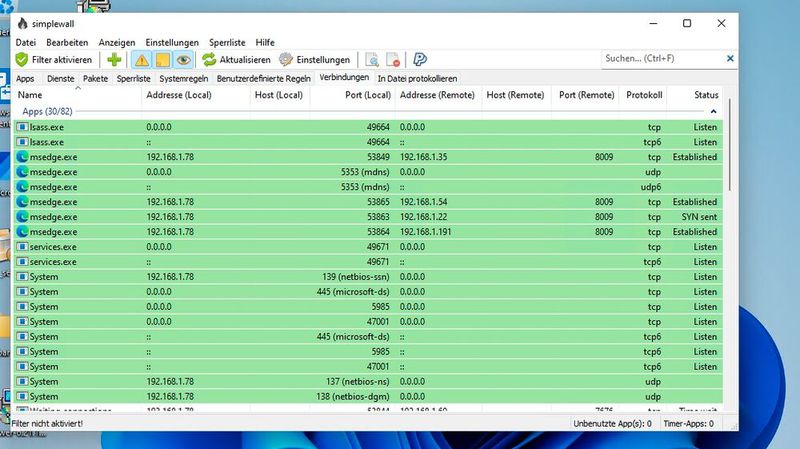Click the services.exe icon in the tcp6 row
The width and height of the screenshot is (800, 449).
point(22,262)
